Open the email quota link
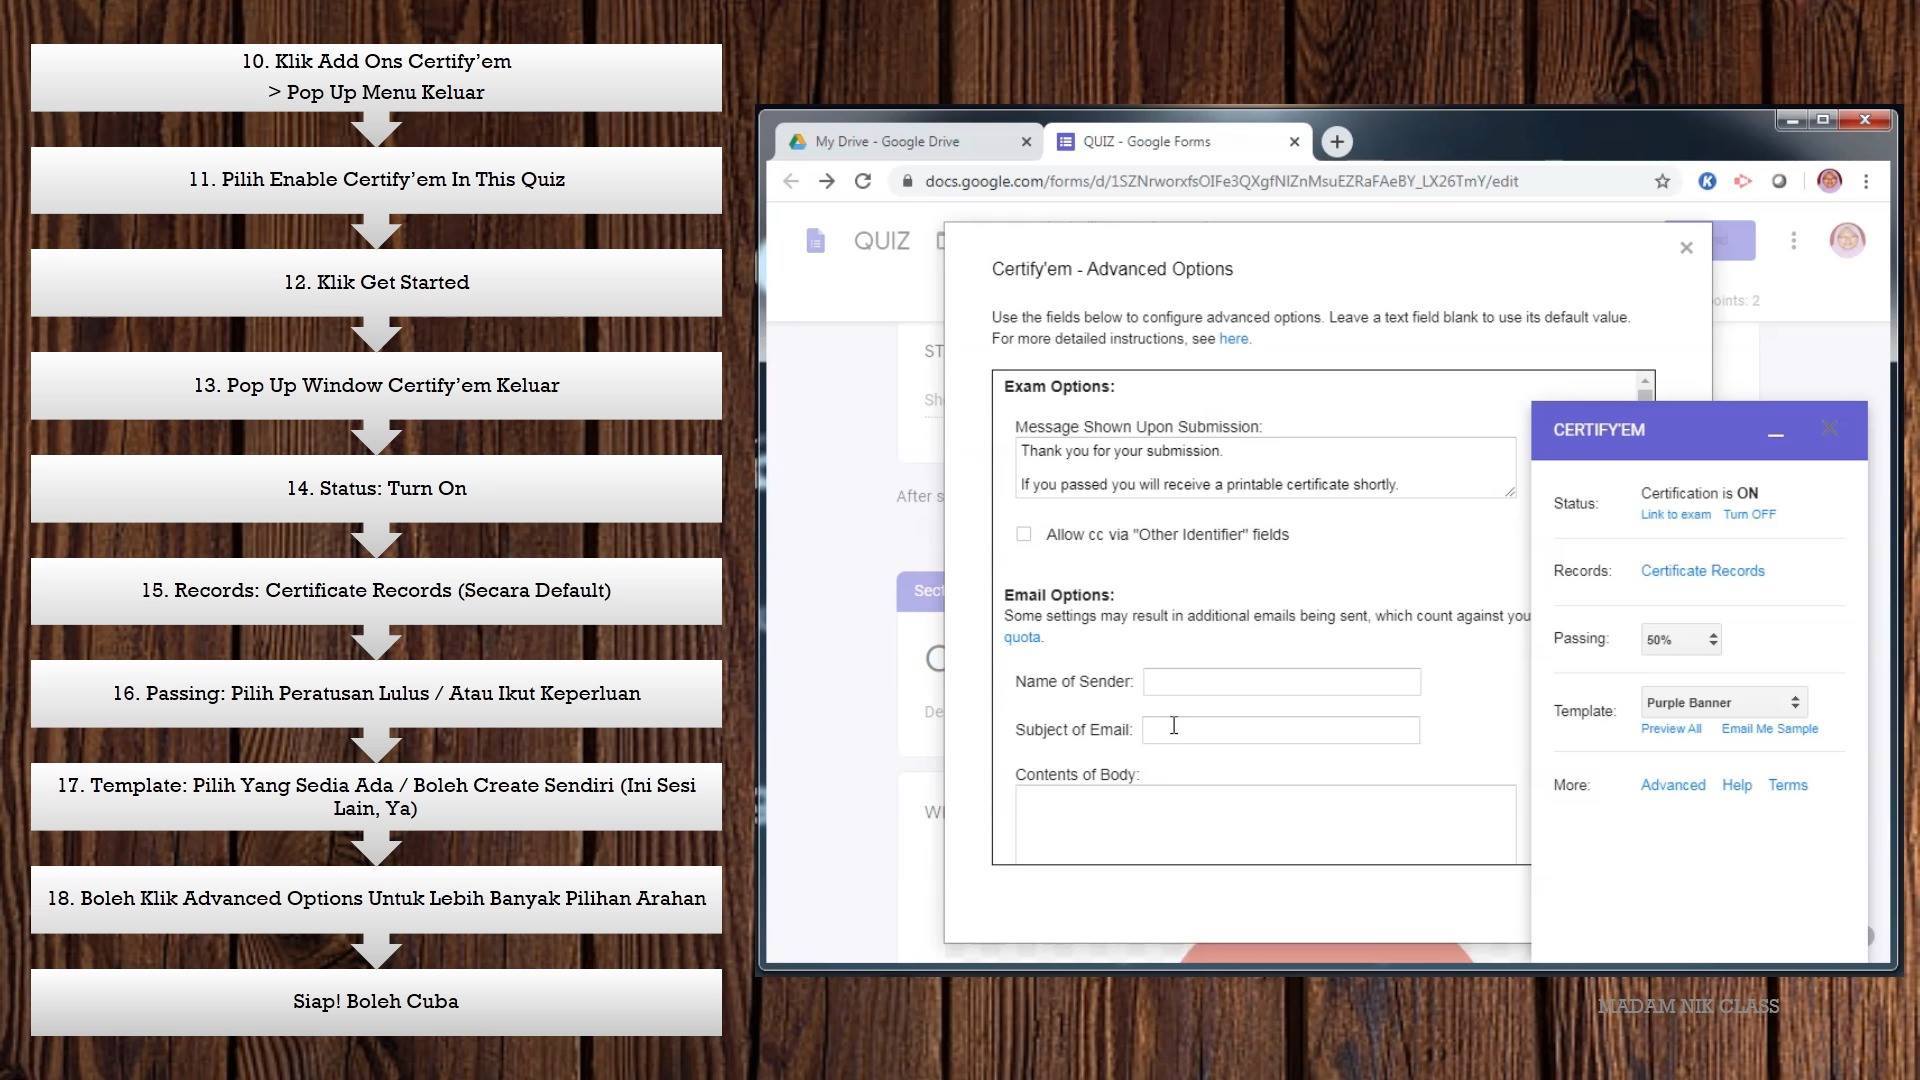Viewport: 1920px width, 1080px height. click(x=1022, y=637)
